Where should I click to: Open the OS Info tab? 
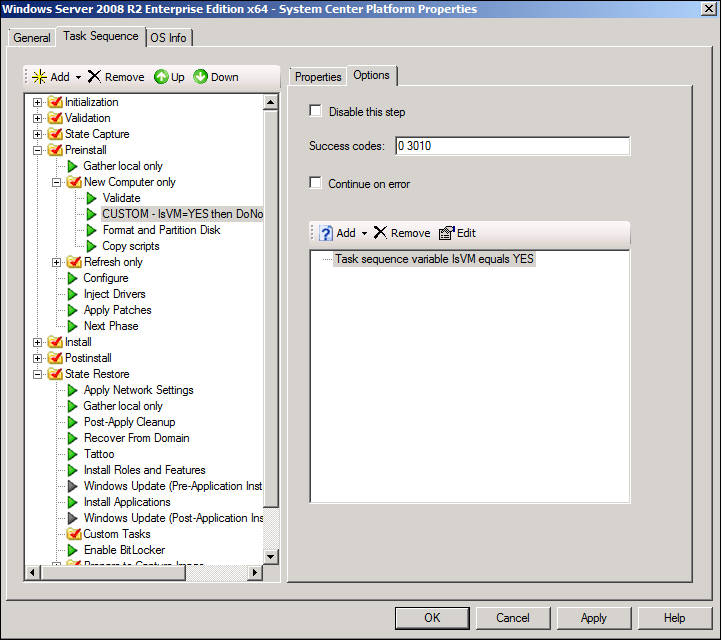tap(168, 38)
